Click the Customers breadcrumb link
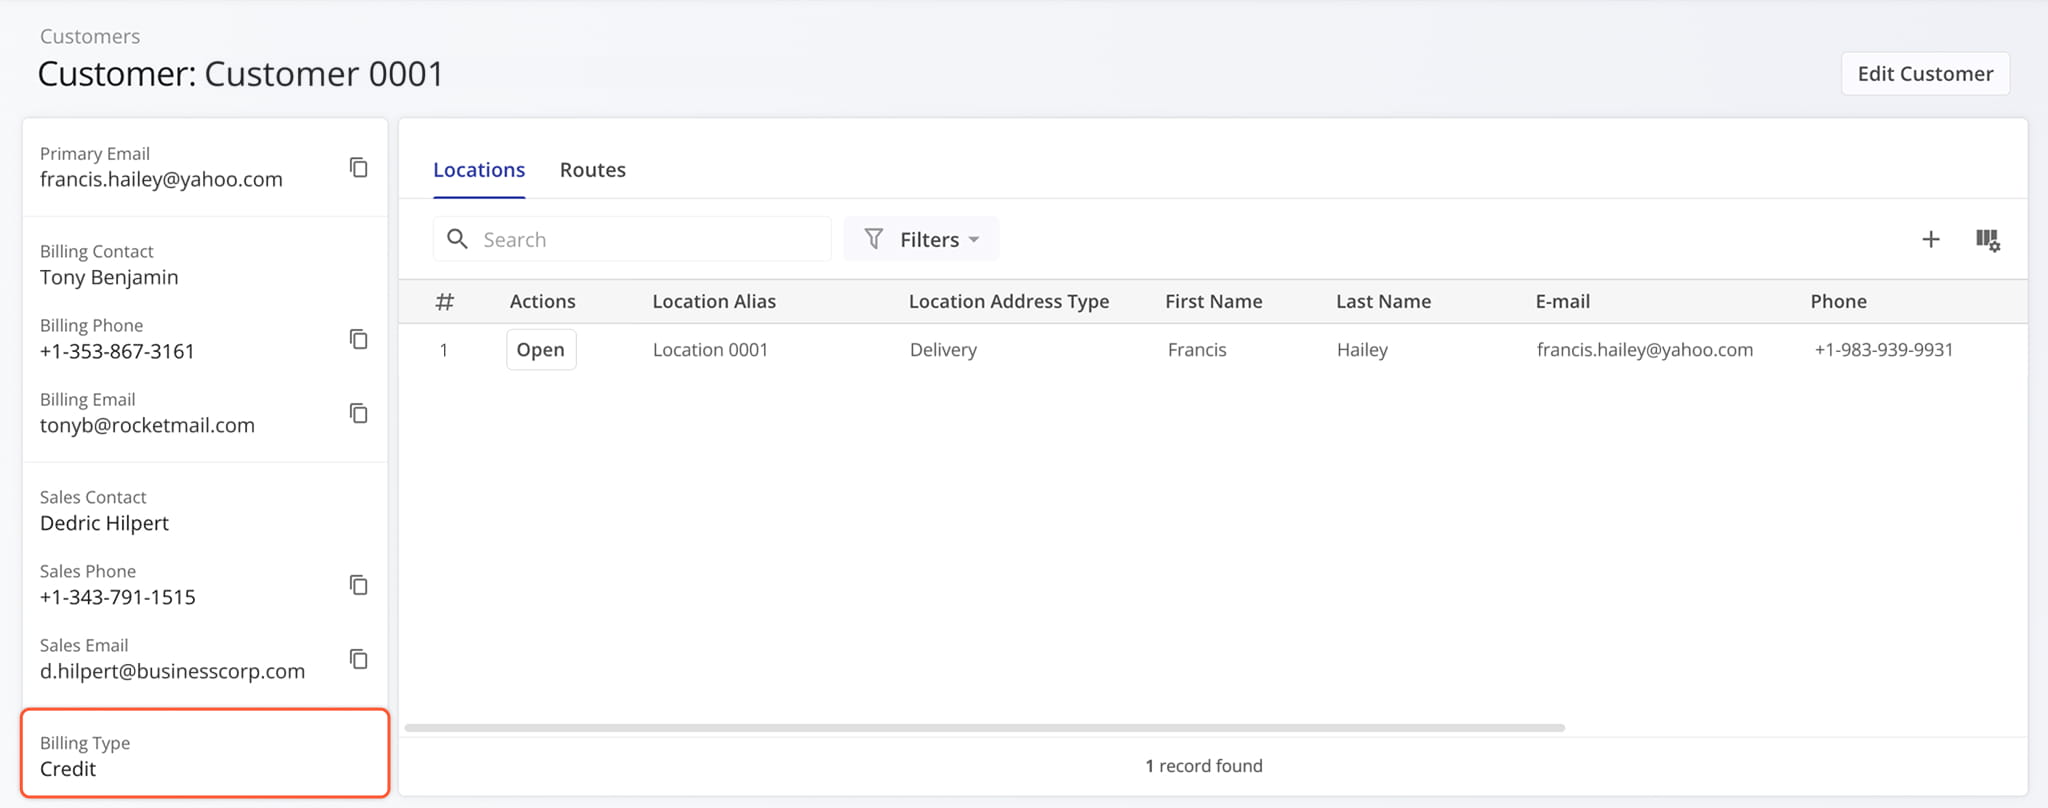The height and width of the screenshot is (808, 2048). [90, 37]
